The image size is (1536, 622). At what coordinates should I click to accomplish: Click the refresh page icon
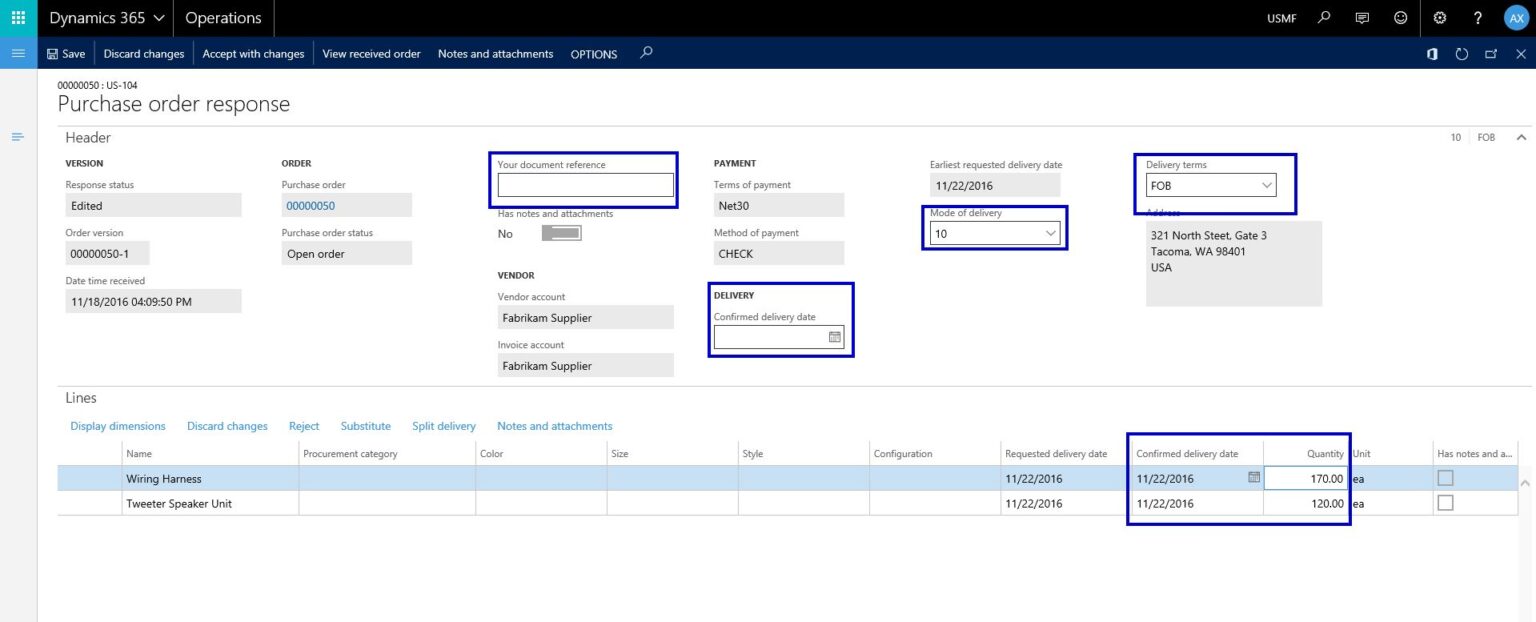click(x=1461, y=54)
